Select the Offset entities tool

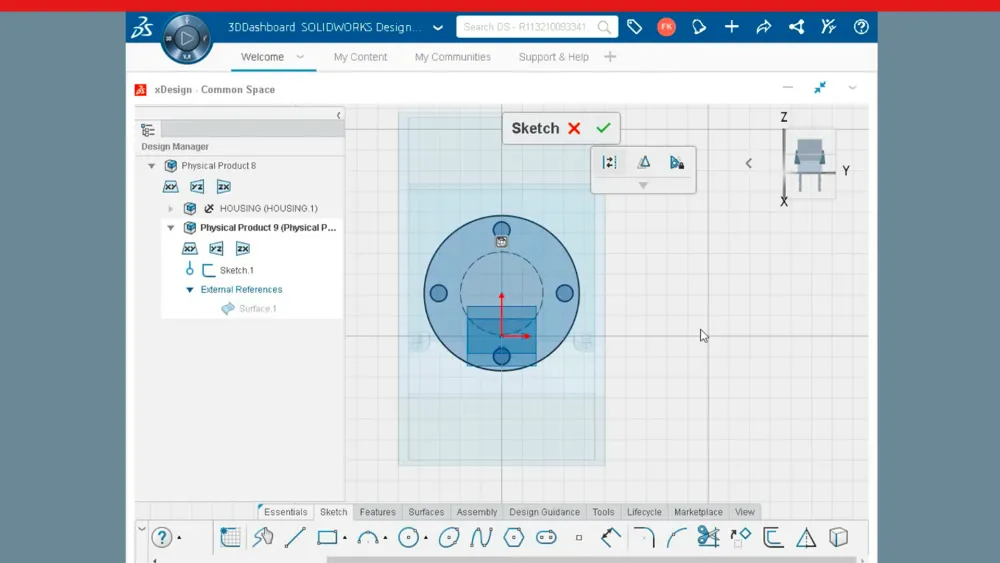[x=773, y=537]
